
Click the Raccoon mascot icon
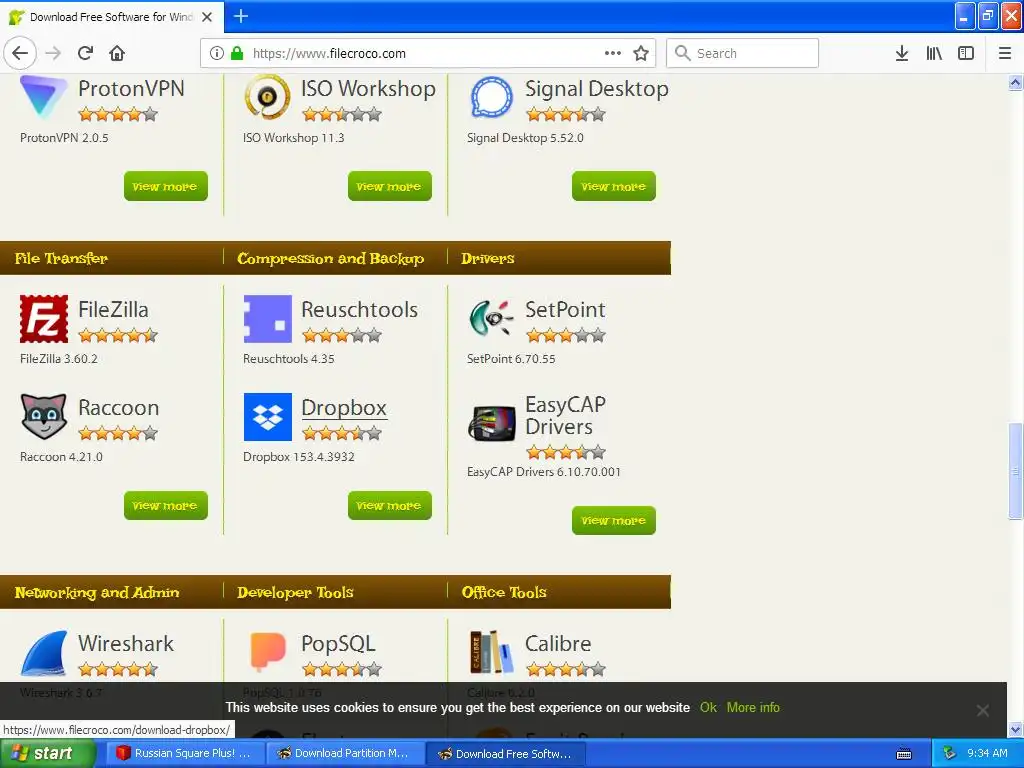44,416
